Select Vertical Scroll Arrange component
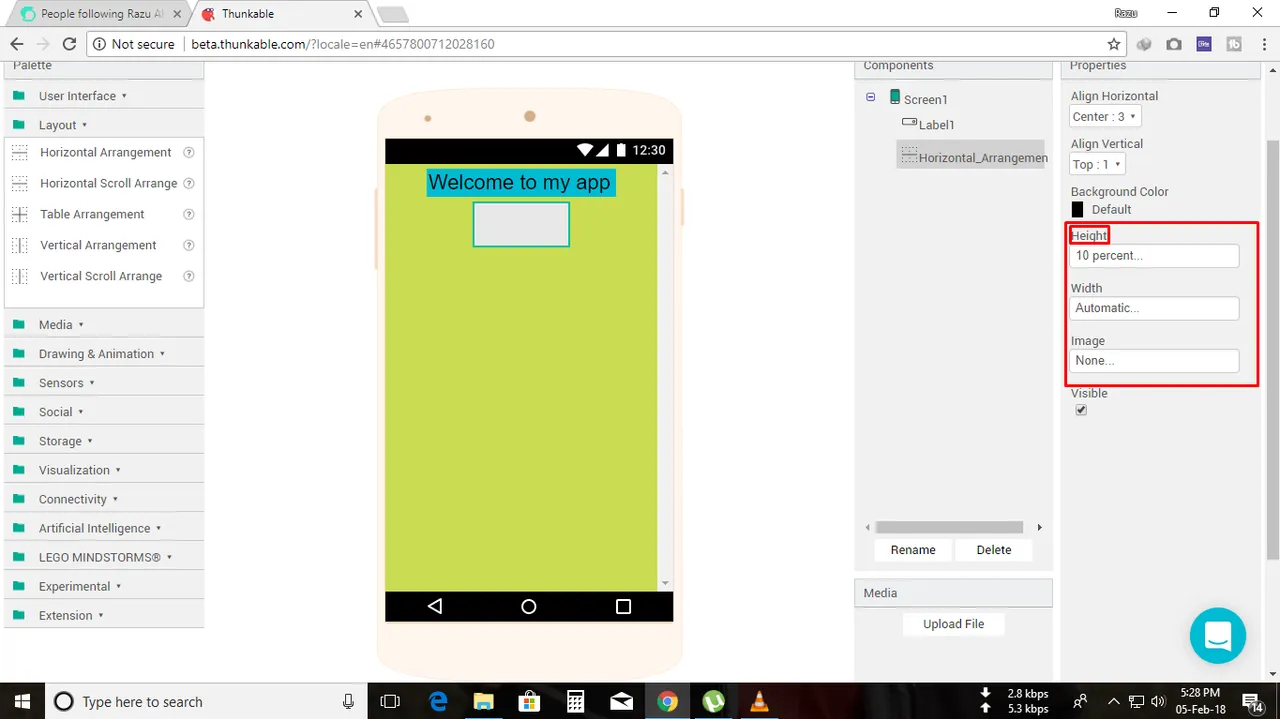The image size is (1280, 719). (101, 277)
